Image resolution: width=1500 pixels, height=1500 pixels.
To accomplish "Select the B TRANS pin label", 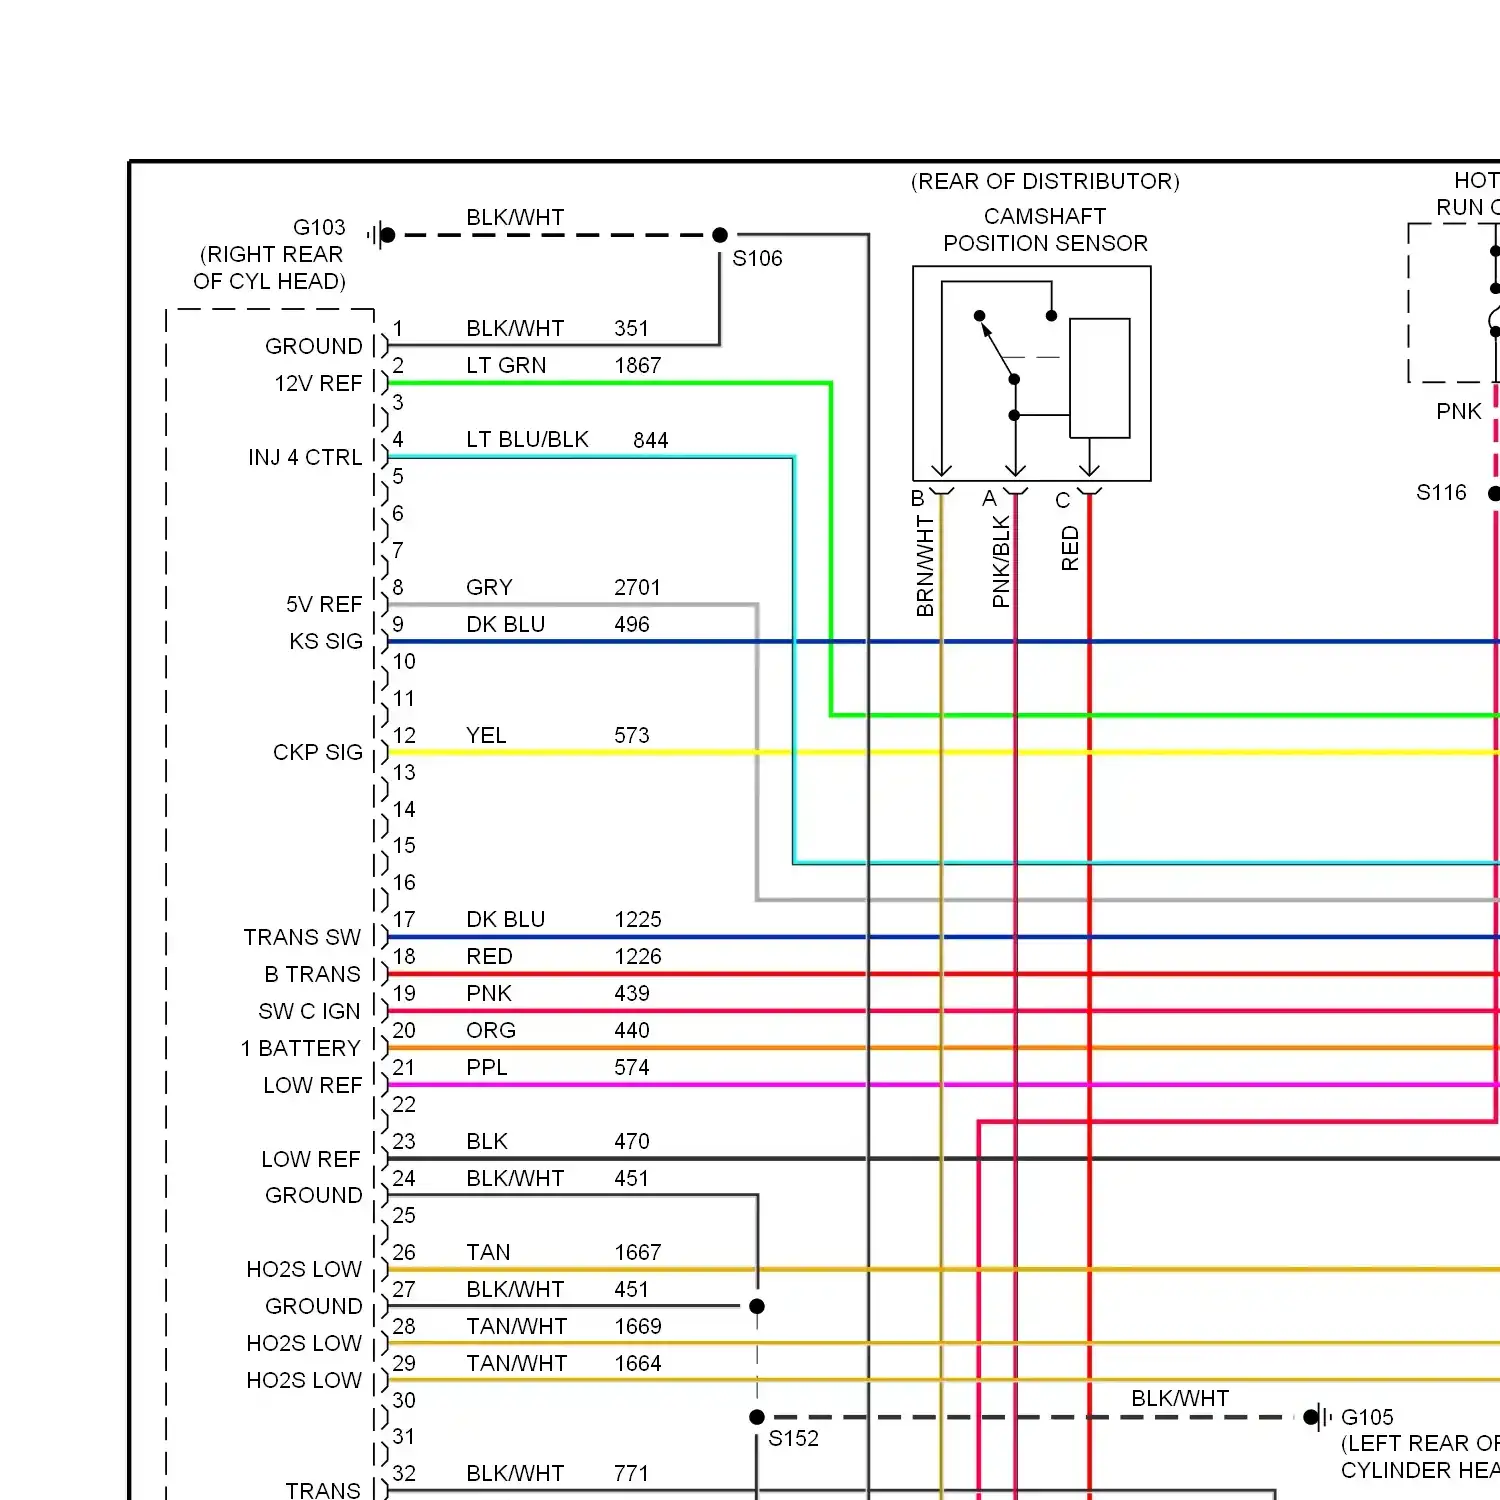I will (x=312, y=974).
